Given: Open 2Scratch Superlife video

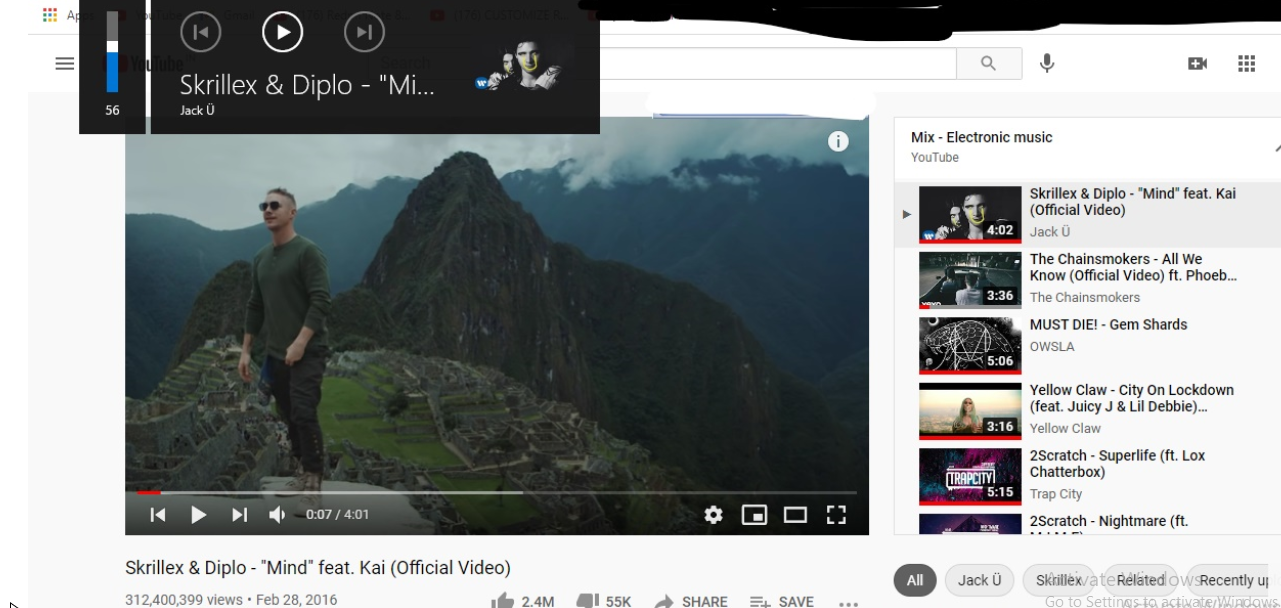Looking at the screenshot, I should tap(1087, 476).
